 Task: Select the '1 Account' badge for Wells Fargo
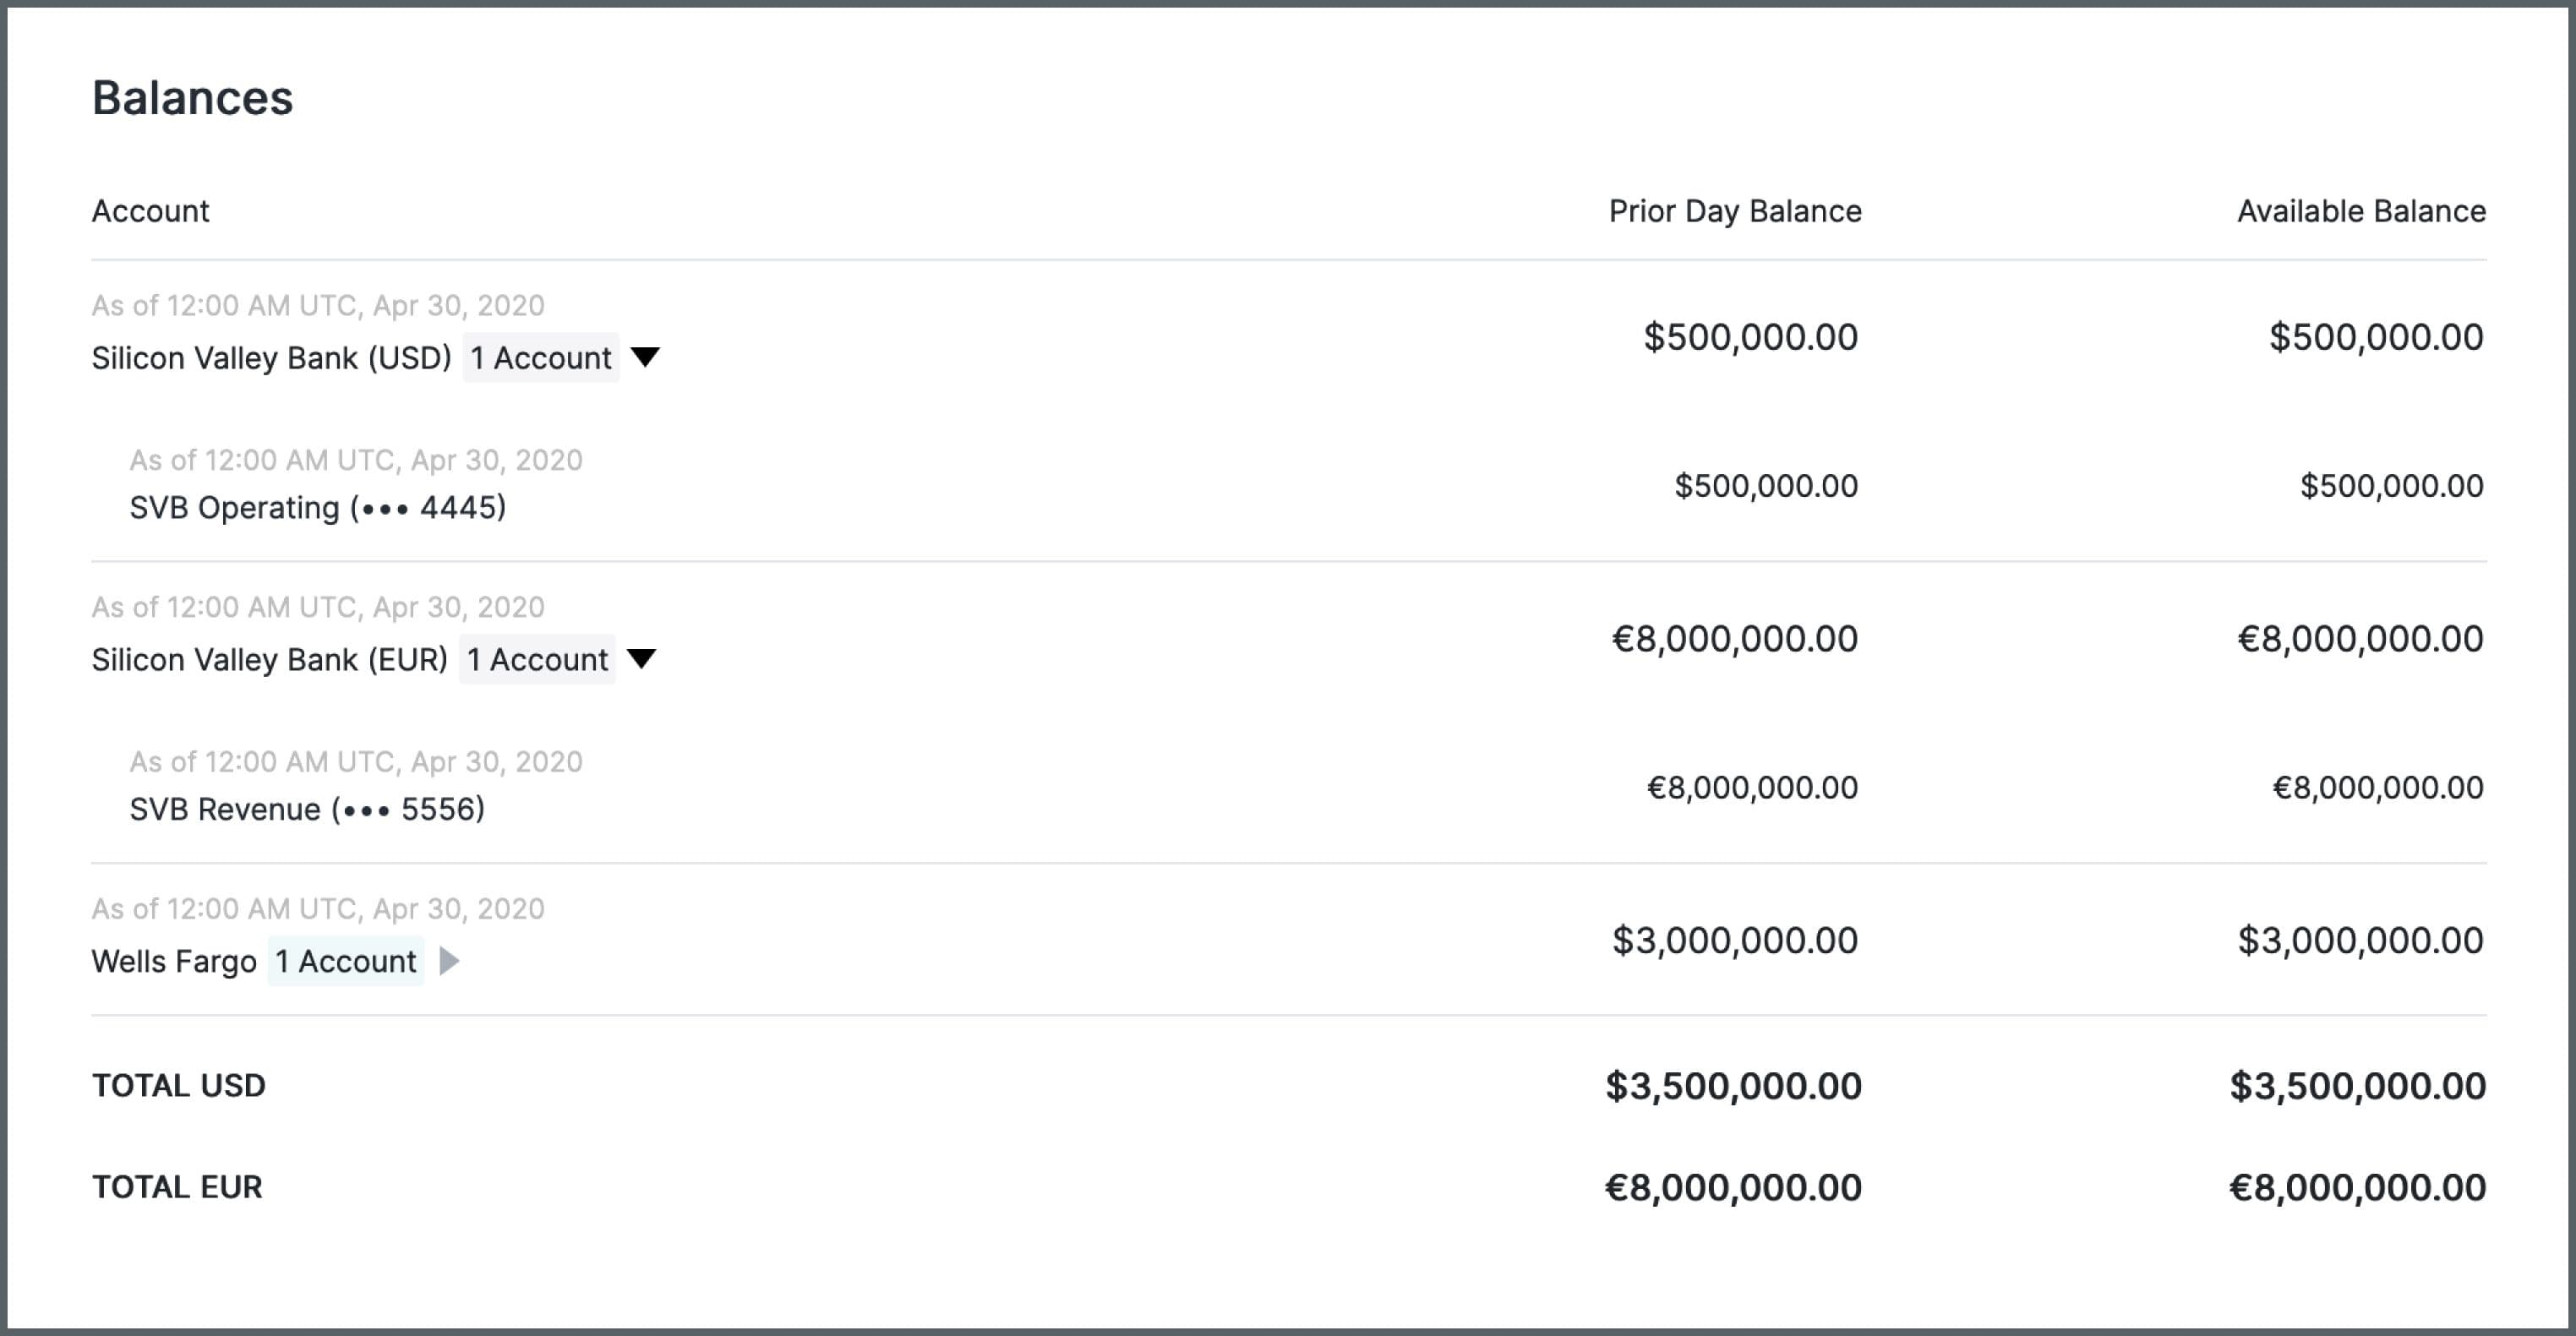click(345, 960)
